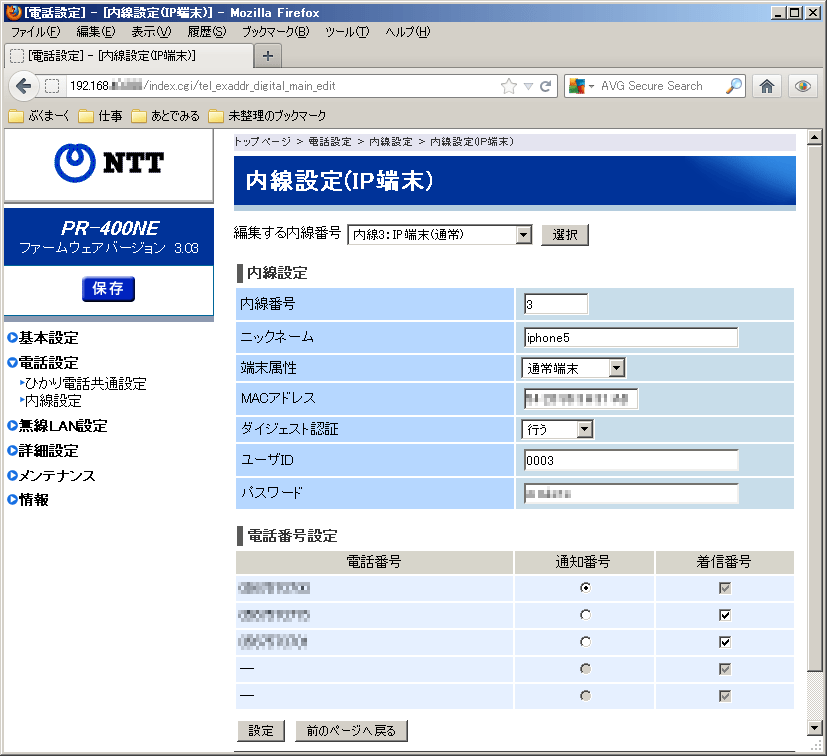Viewport: 827px width, 756px height.
Task: Click the site identity icon in address bar
Action: [x=52, y=86]
